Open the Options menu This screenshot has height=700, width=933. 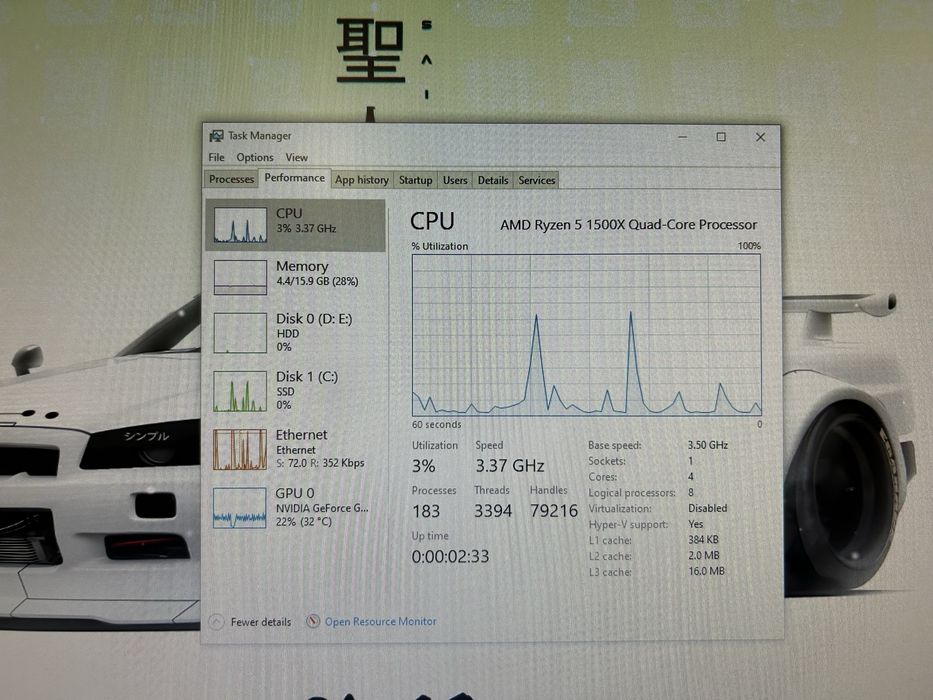[x=255, y=157]
